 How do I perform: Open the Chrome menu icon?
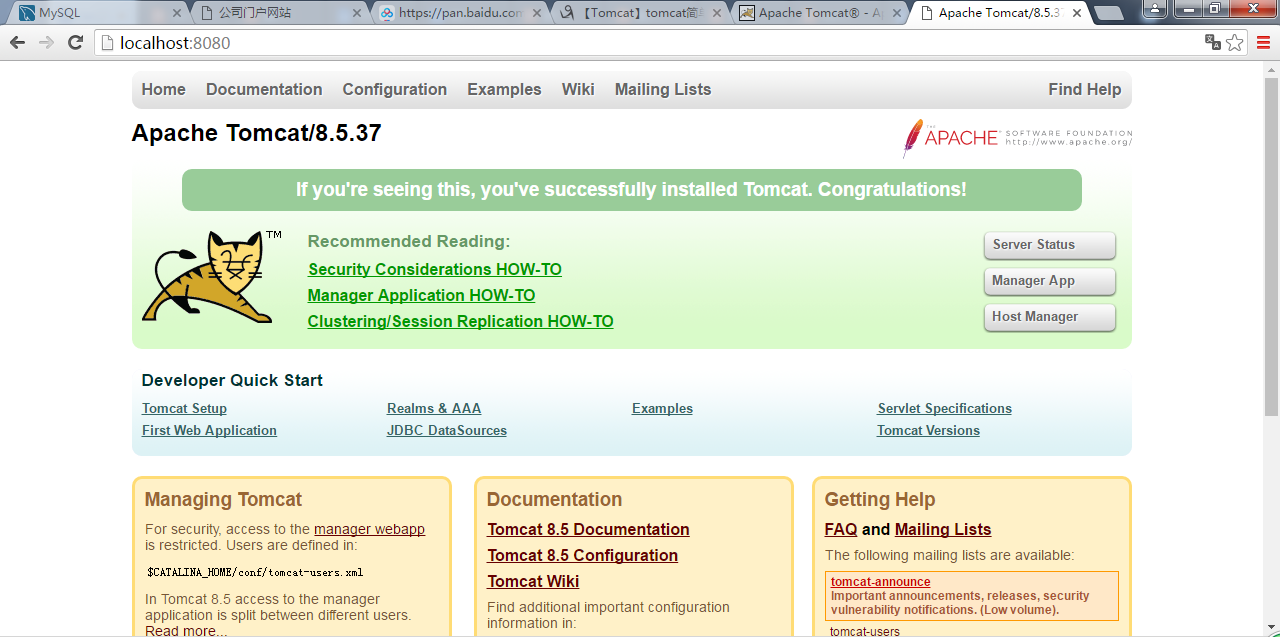pos(1263,42)
